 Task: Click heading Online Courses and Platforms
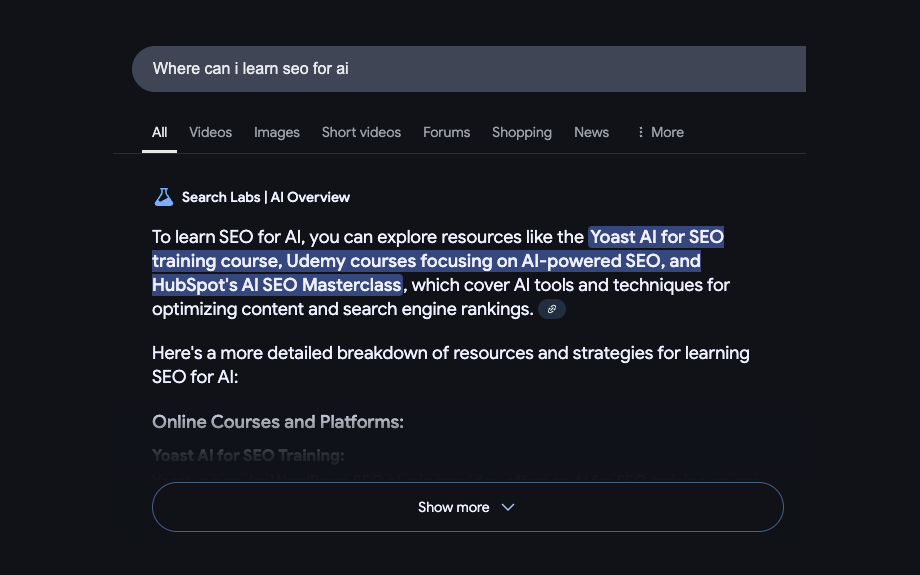278,422
